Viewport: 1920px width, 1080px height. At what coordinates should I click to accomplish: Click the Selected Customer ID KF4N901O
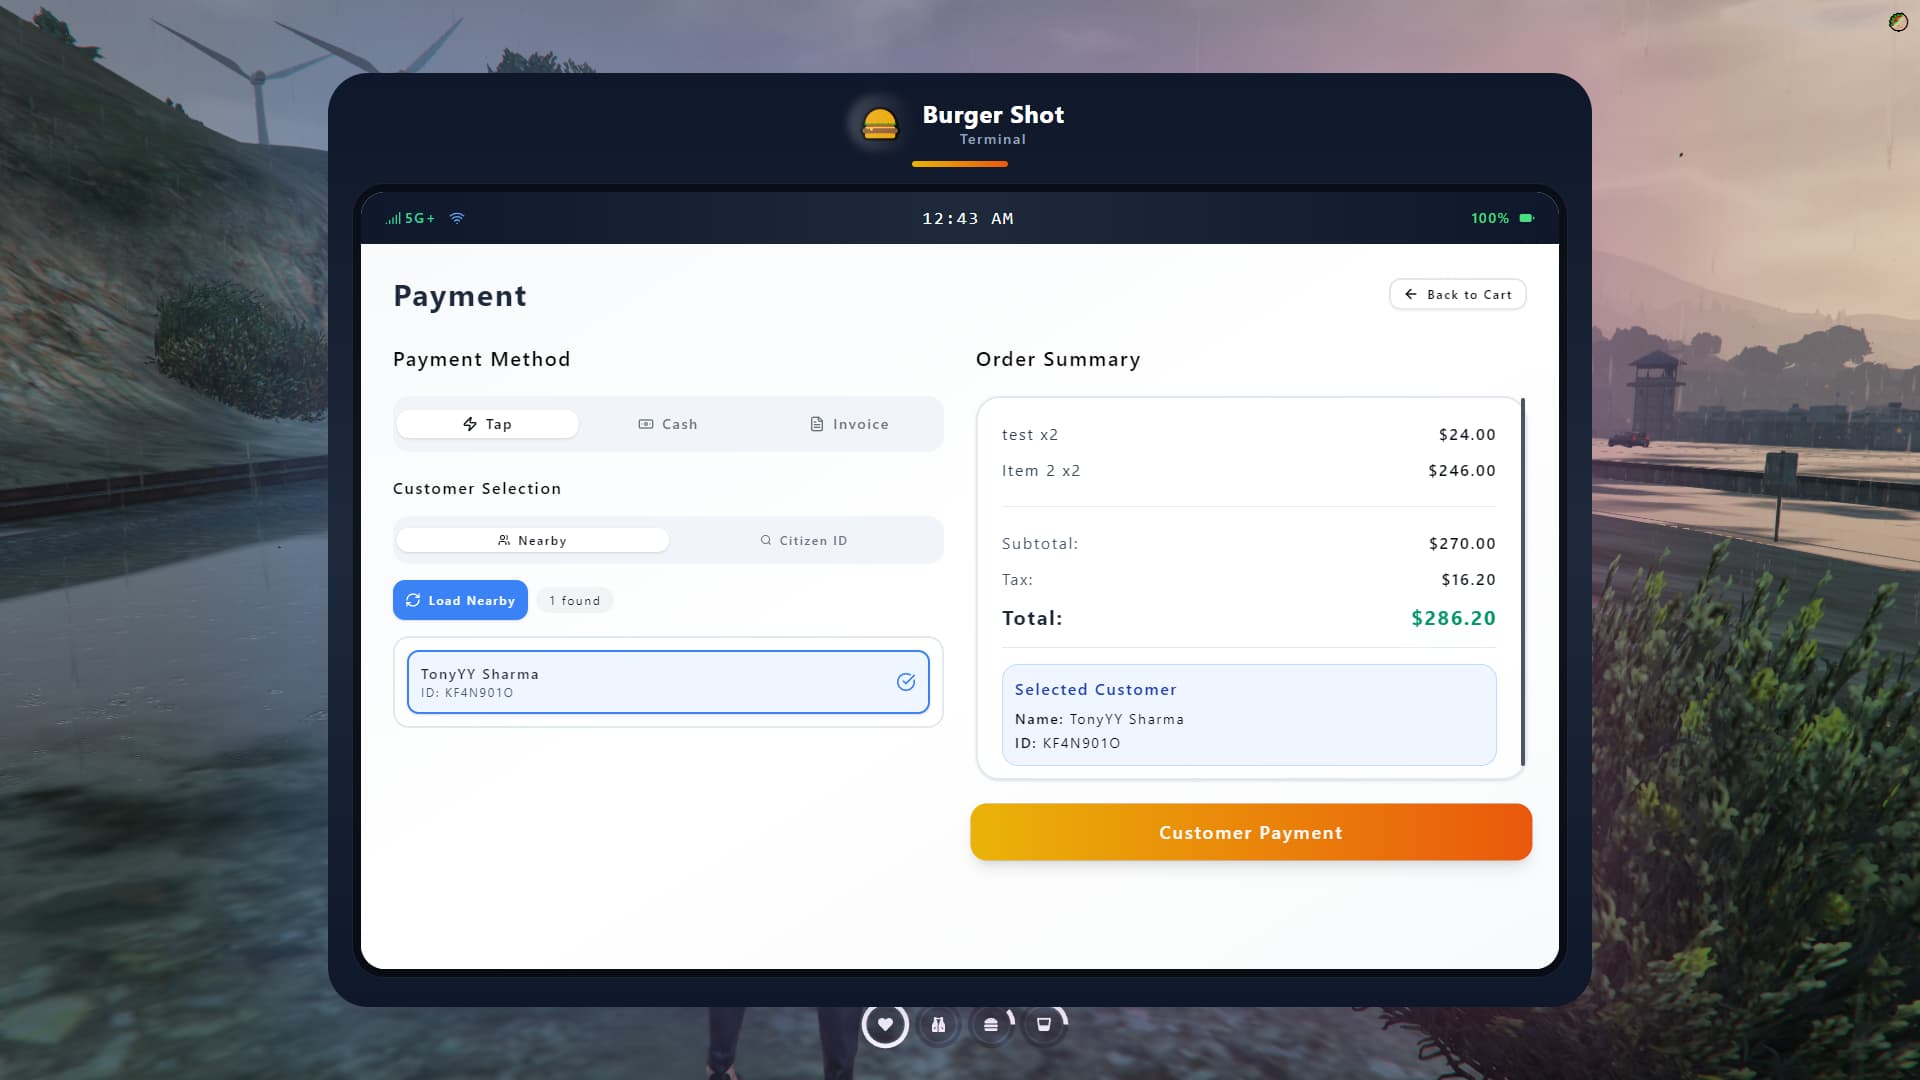[1068, 743]
